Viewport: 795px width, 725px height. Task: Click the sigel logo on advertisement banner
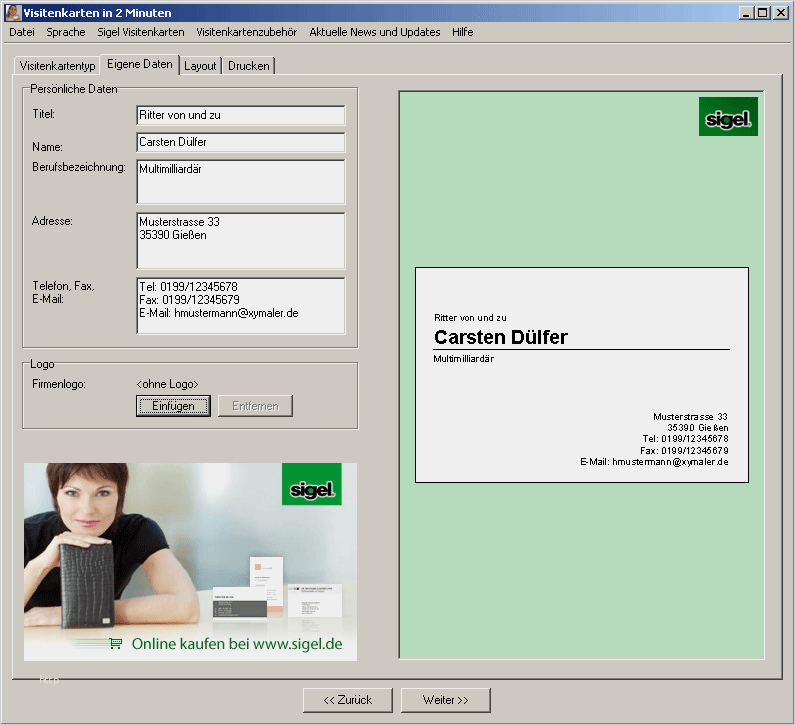312,484
